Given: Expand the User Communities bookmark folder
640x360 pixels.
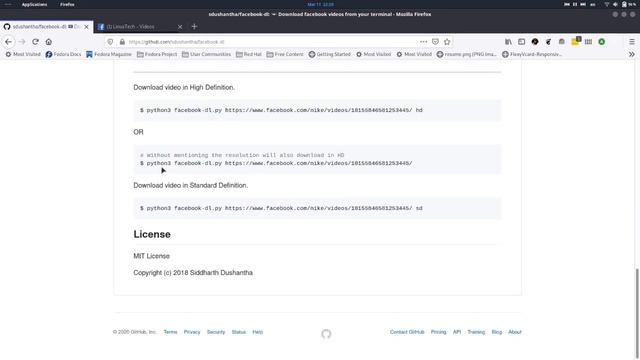Looking at the screenshot, I should (x=207, y=54).
